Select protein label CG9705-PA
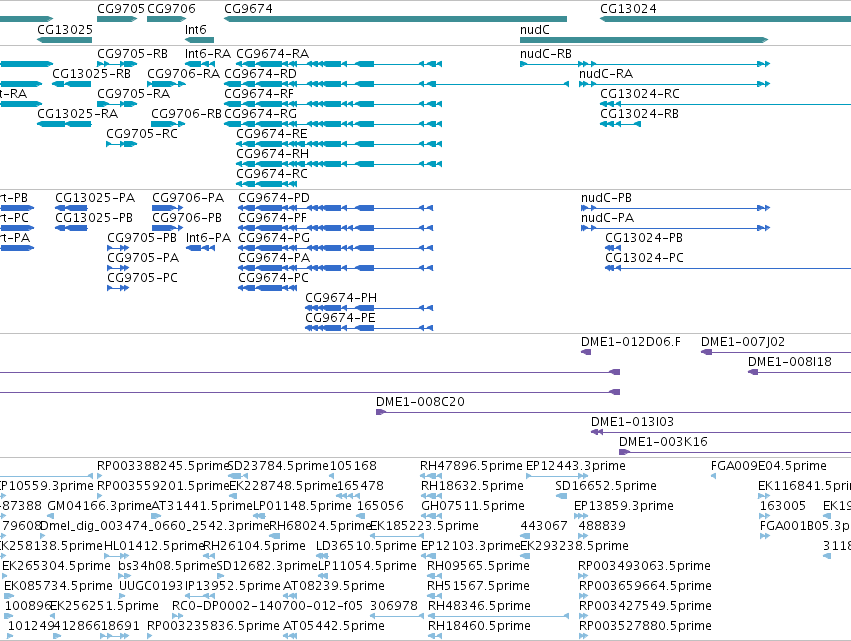 (x=143, y=258)
